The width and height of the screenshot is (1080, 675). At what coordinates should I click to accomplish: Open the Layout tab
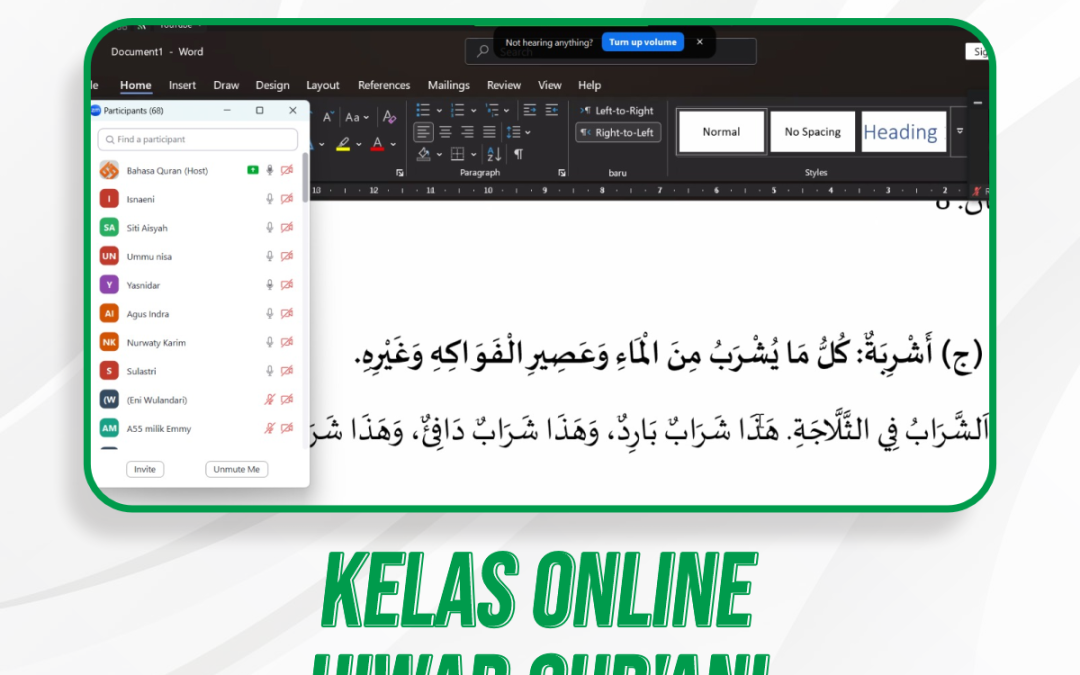coord(323,85)
